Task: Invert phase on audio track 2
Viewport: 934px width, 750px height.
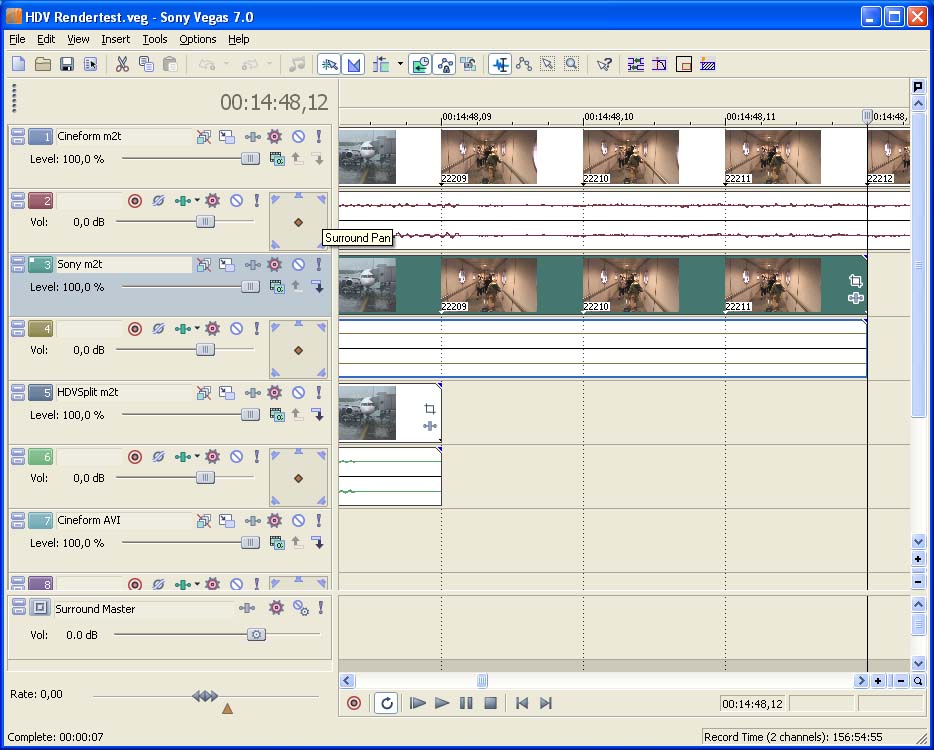Action: click(x=158, y=201)
